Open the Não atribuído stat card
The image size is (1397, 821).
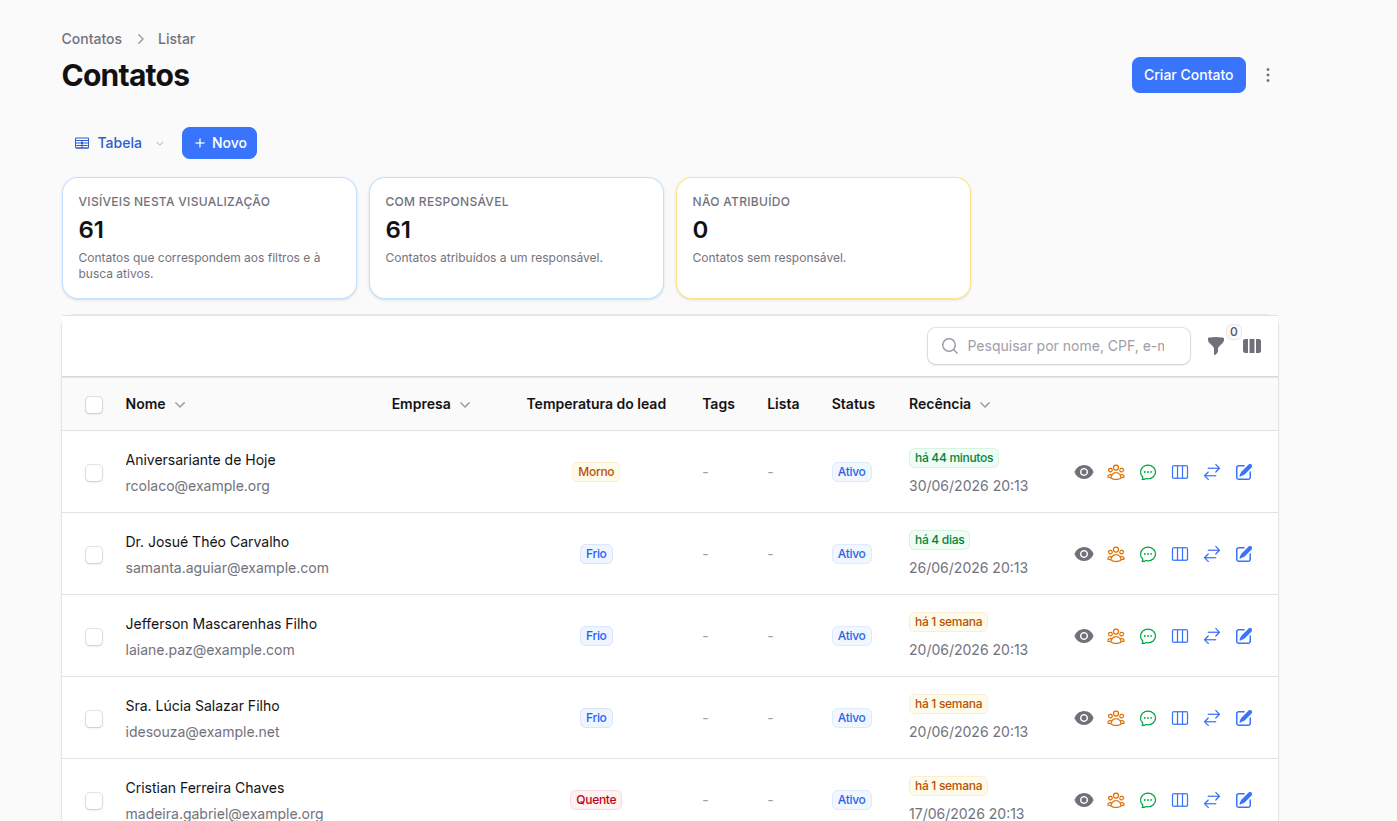tap(823, 238)
